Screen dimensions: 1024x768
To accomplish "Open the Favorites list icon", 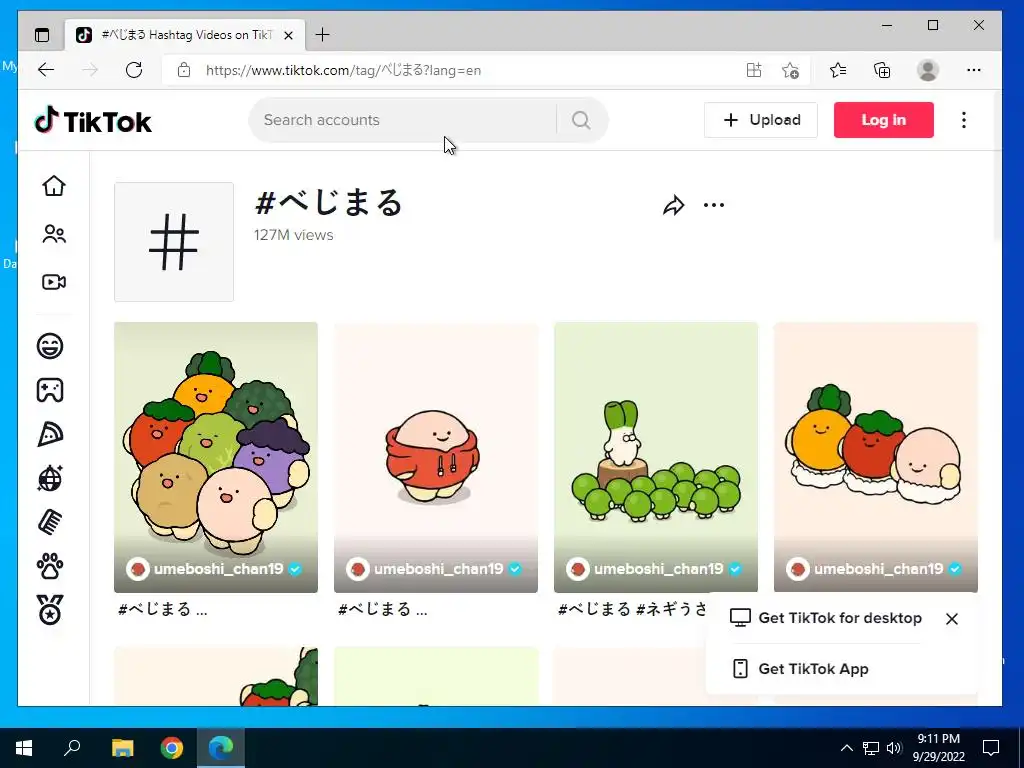I will pos(838,70).
